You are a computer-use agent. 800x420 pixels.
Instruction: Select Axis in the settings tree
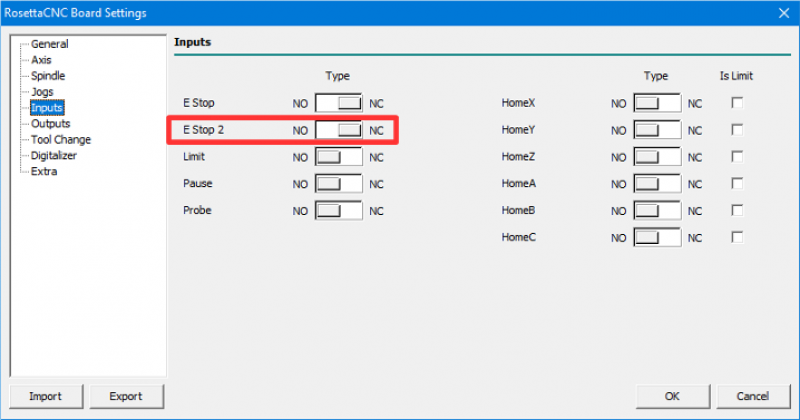click(41, 60)
